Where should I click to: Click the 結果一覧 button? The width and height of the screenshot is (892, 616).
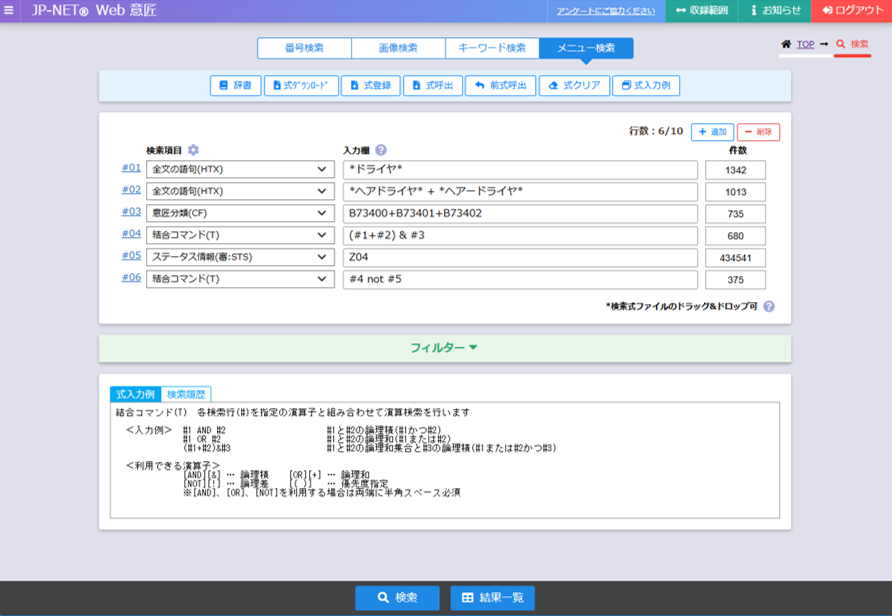tap(493, 598)
